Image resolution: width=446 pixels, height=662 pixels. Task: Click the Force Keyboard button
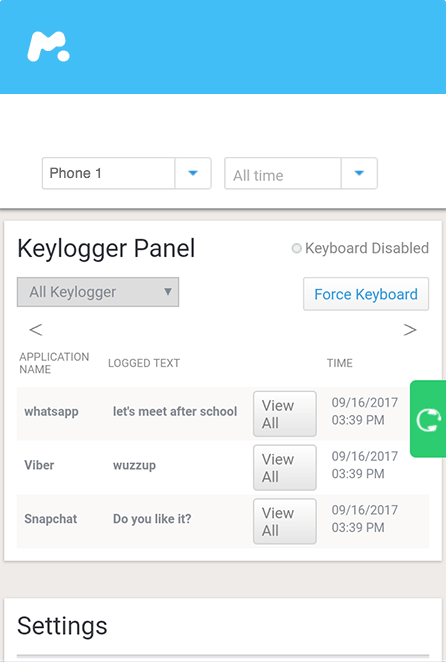[366, 294]
